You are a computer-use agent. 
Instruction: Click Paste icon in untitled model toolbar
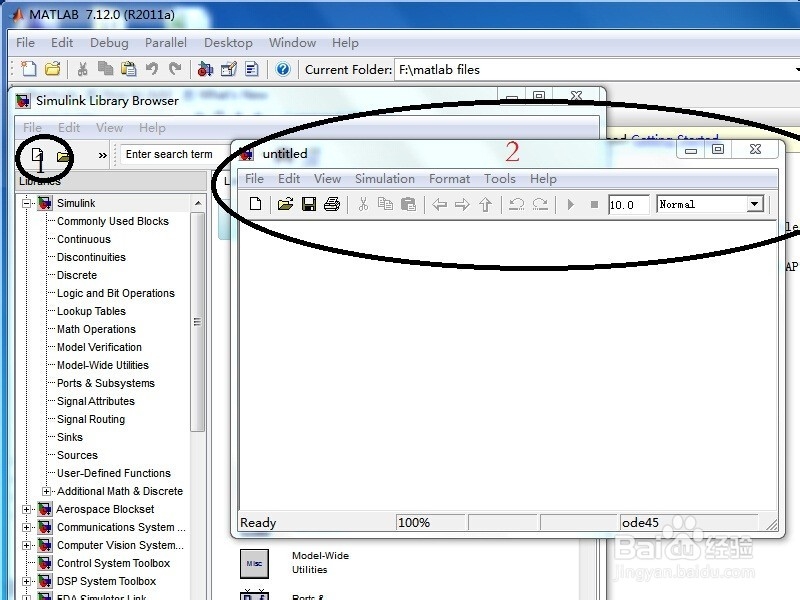(408, 205)
